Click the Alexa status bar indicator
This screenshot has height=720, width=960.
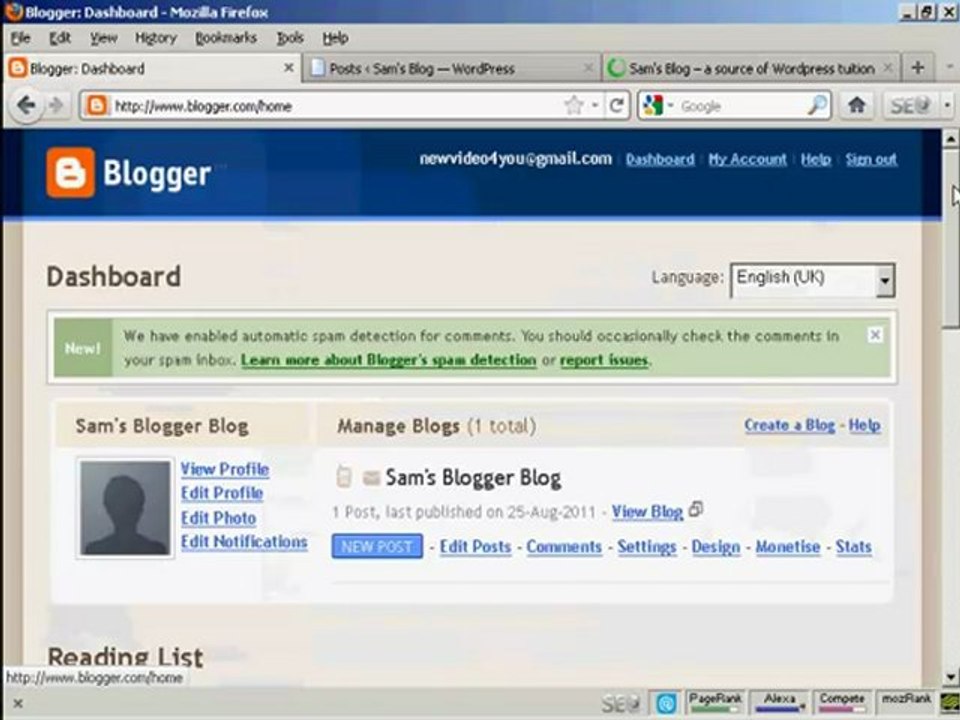click(779, 702)
